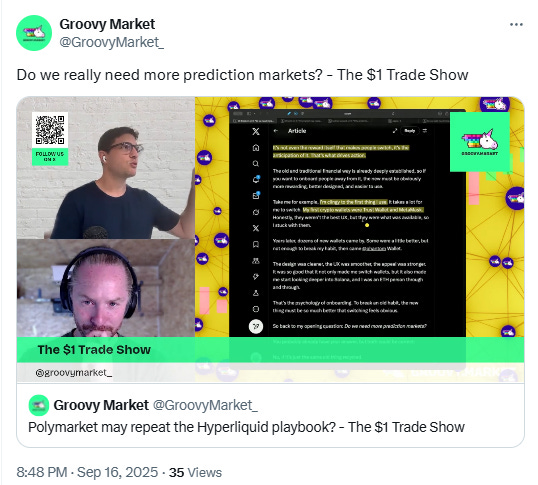Click the notifications bell in X sidebar
Viewport: 538px width, 485px height.
256,179
